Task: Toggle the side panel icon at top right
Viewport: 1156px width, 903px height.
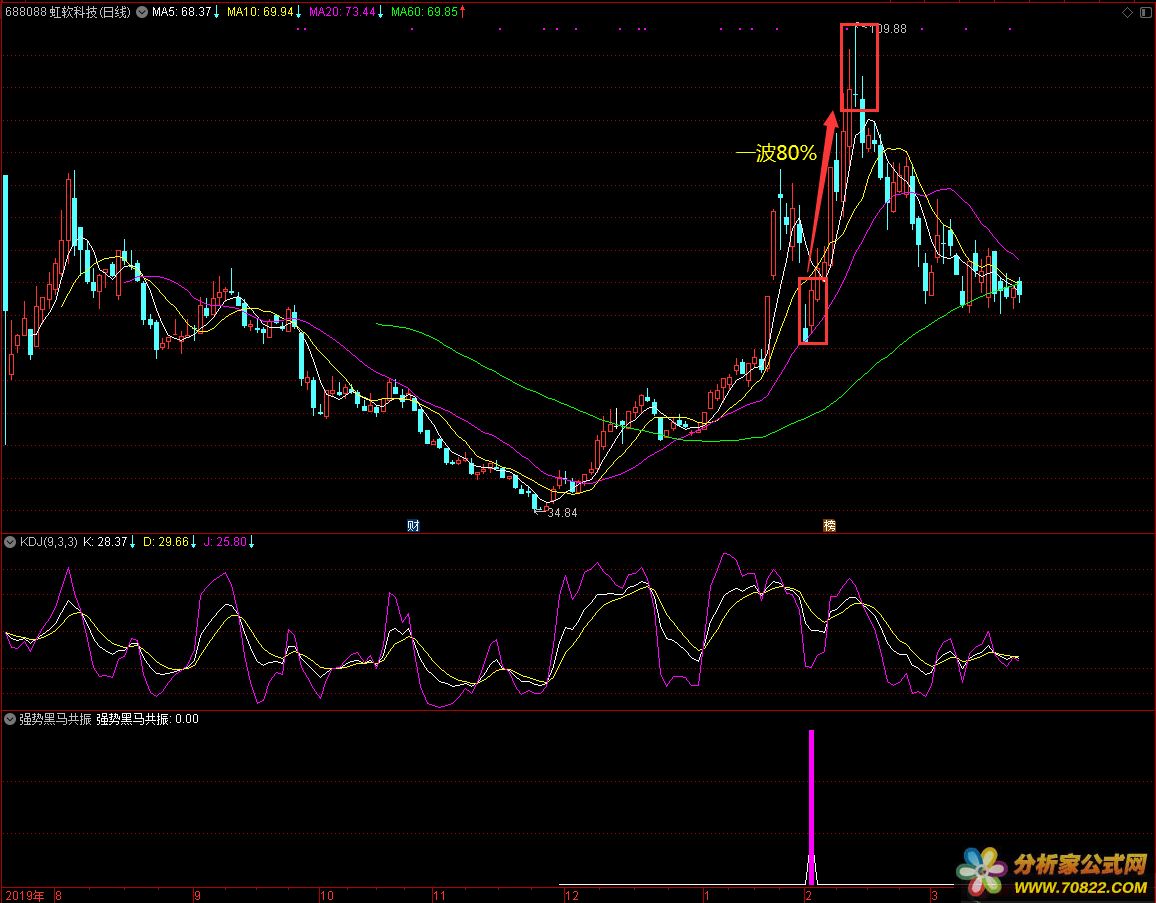Action: (x=1144, y=12)
